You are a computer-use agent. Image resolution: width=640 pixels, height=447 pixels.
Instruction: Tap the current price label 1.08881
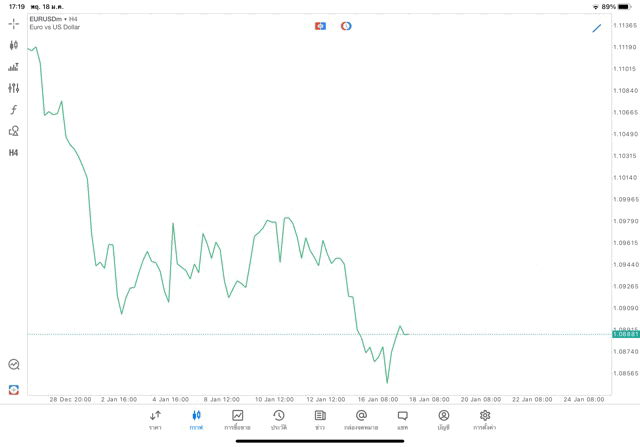pyautogui.click(x=625, y=334)
